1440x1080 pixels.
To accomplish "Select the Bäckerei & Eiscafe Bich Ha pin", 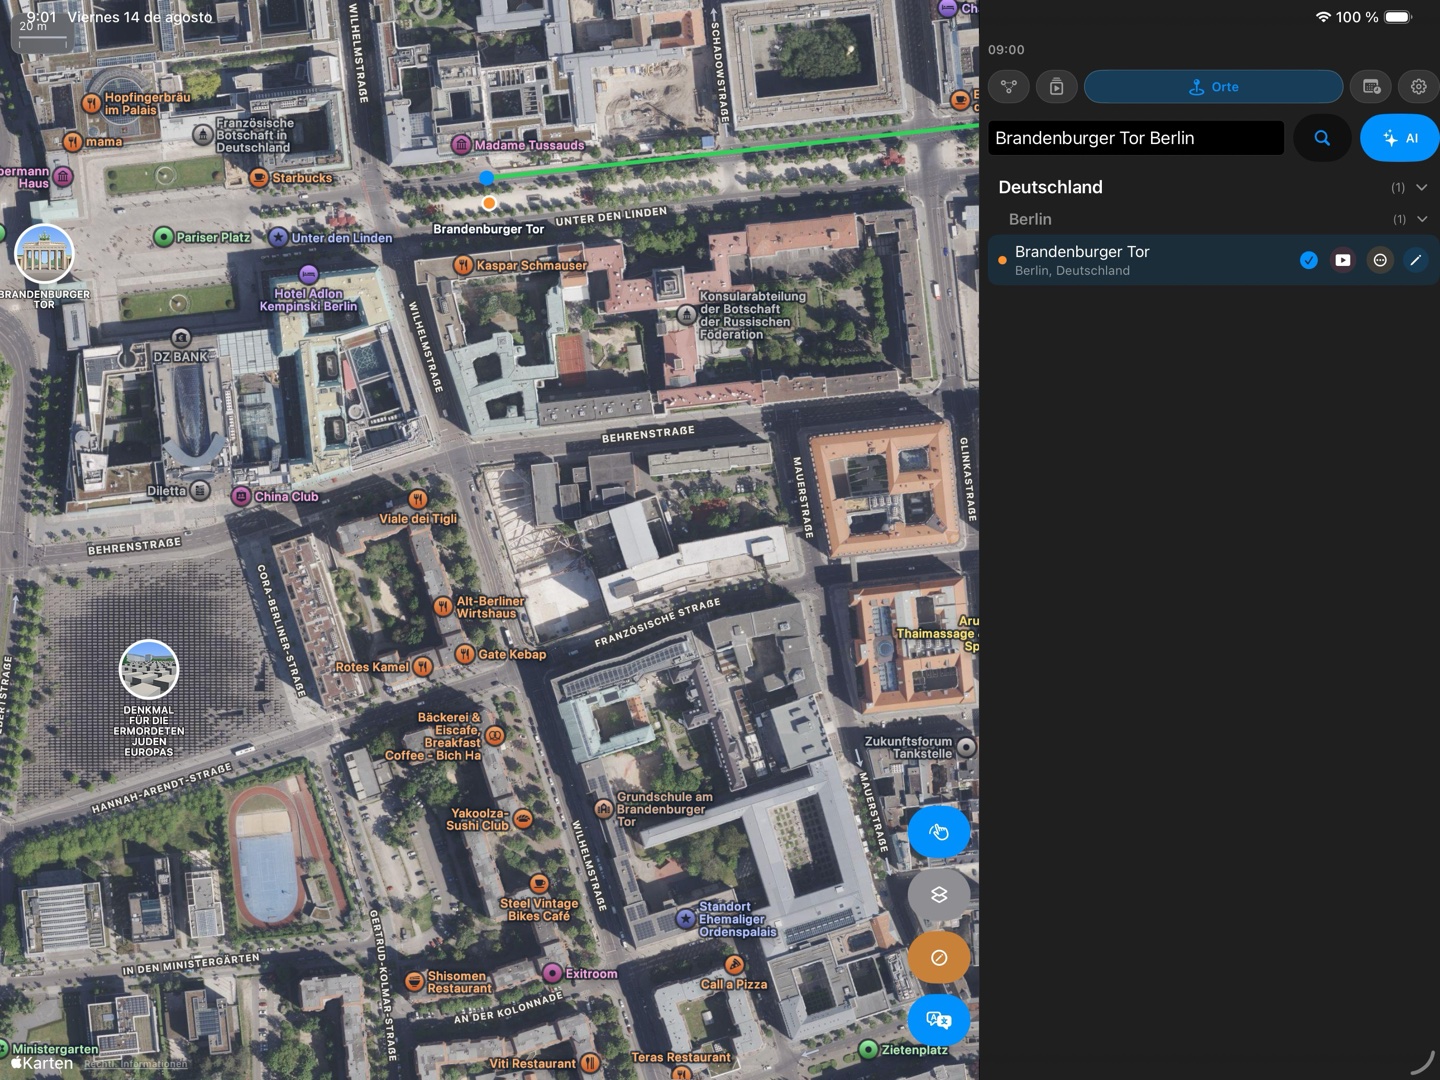I will 494,735.
